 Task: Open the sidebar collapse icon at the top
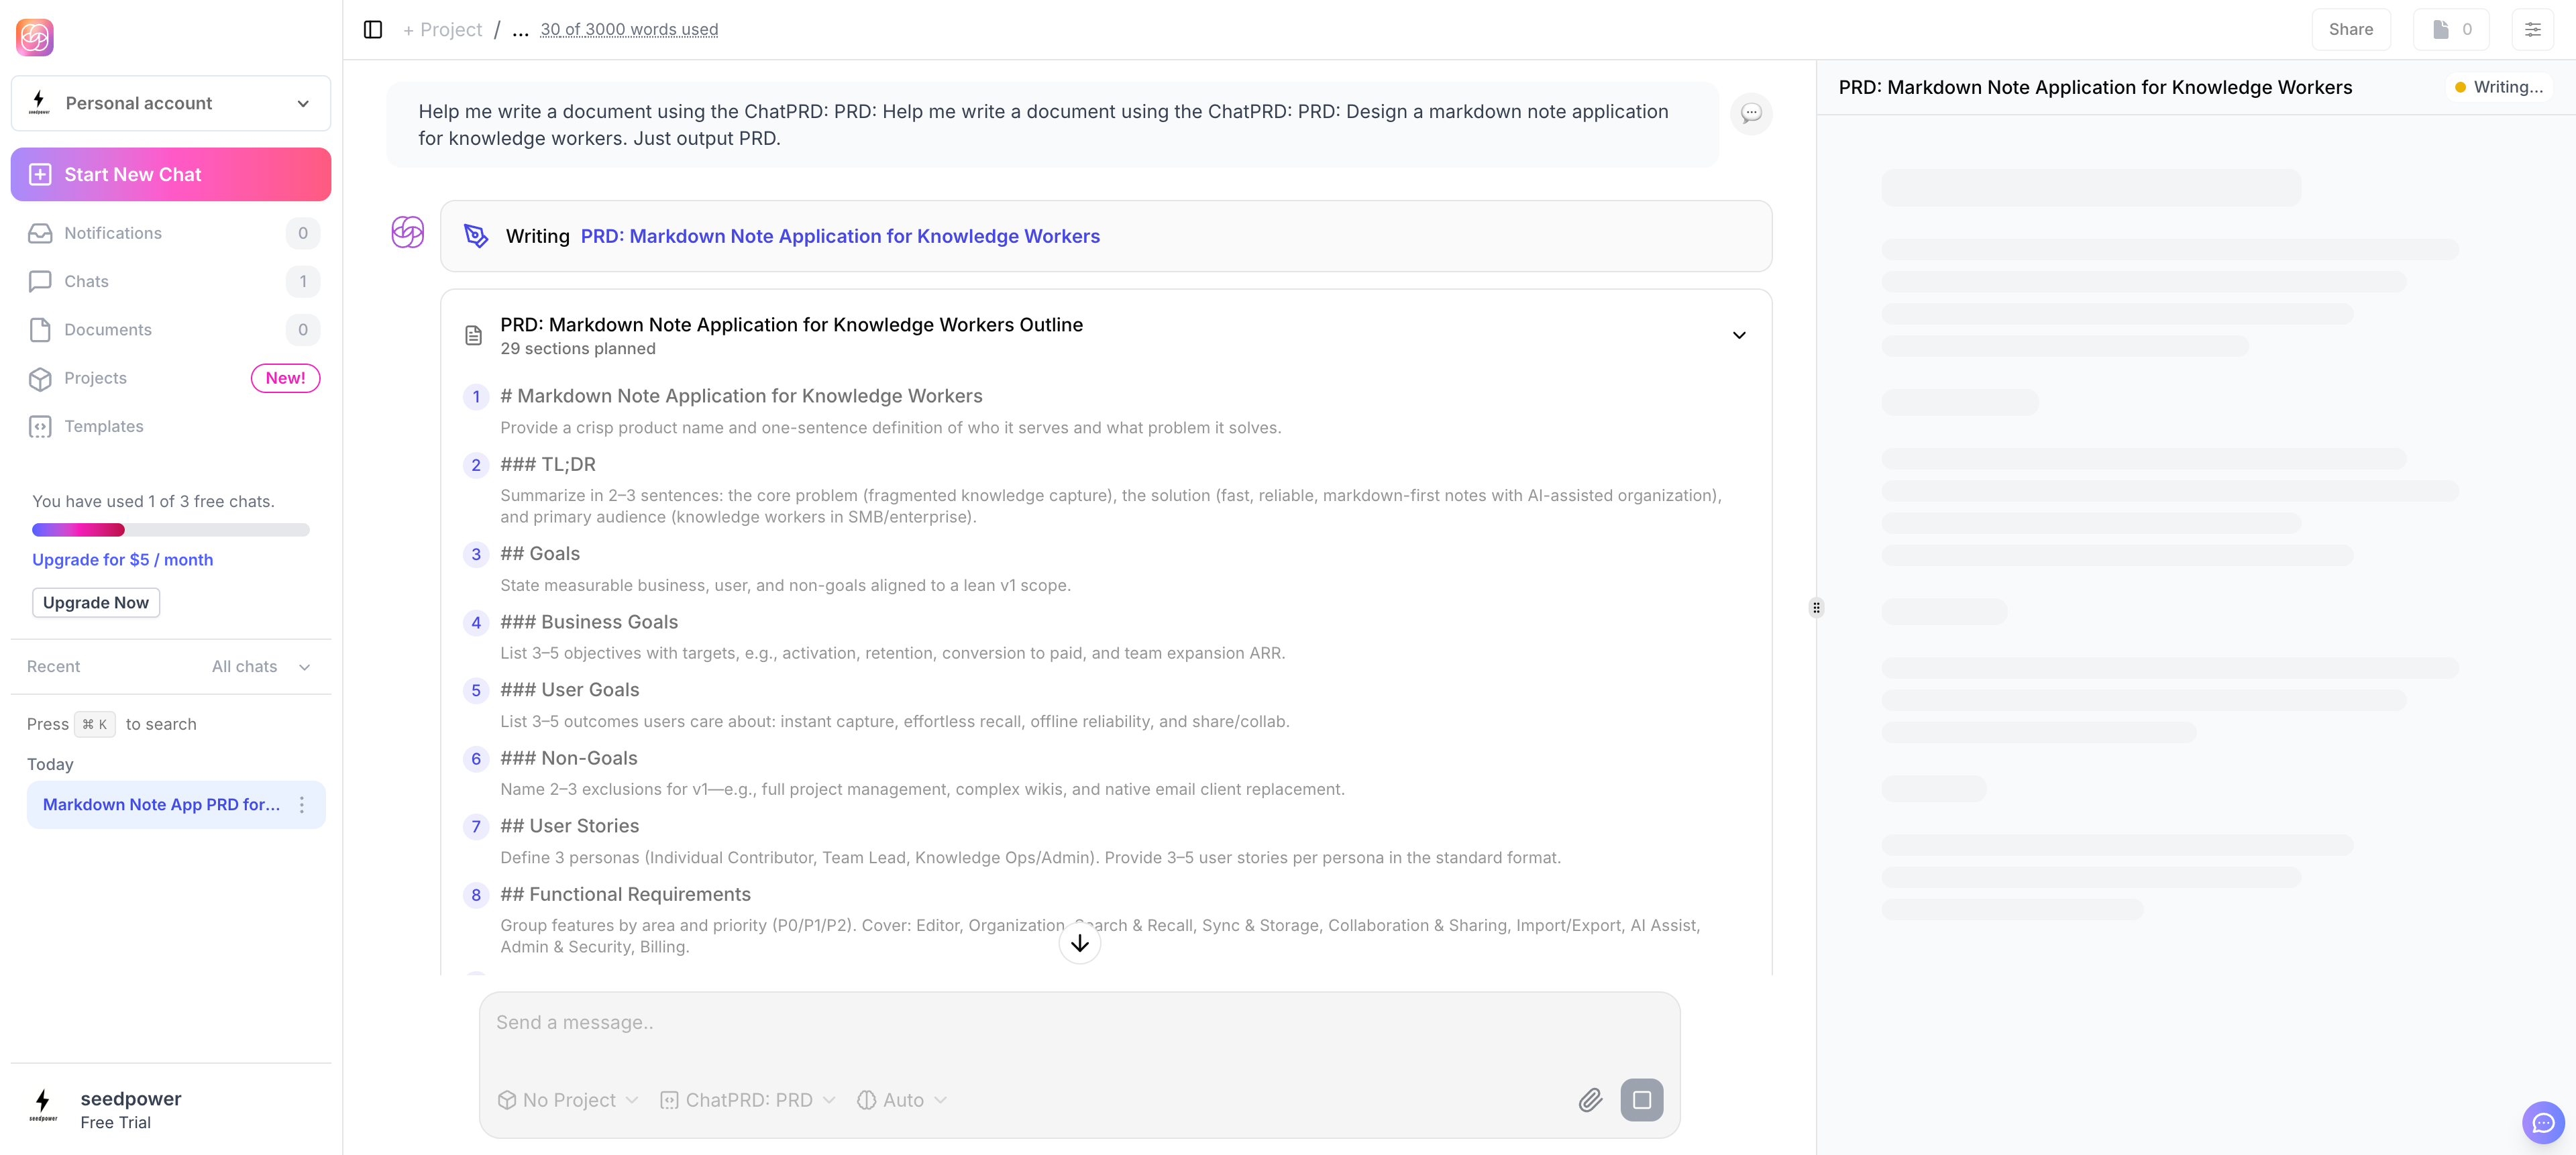pos(372,29)
